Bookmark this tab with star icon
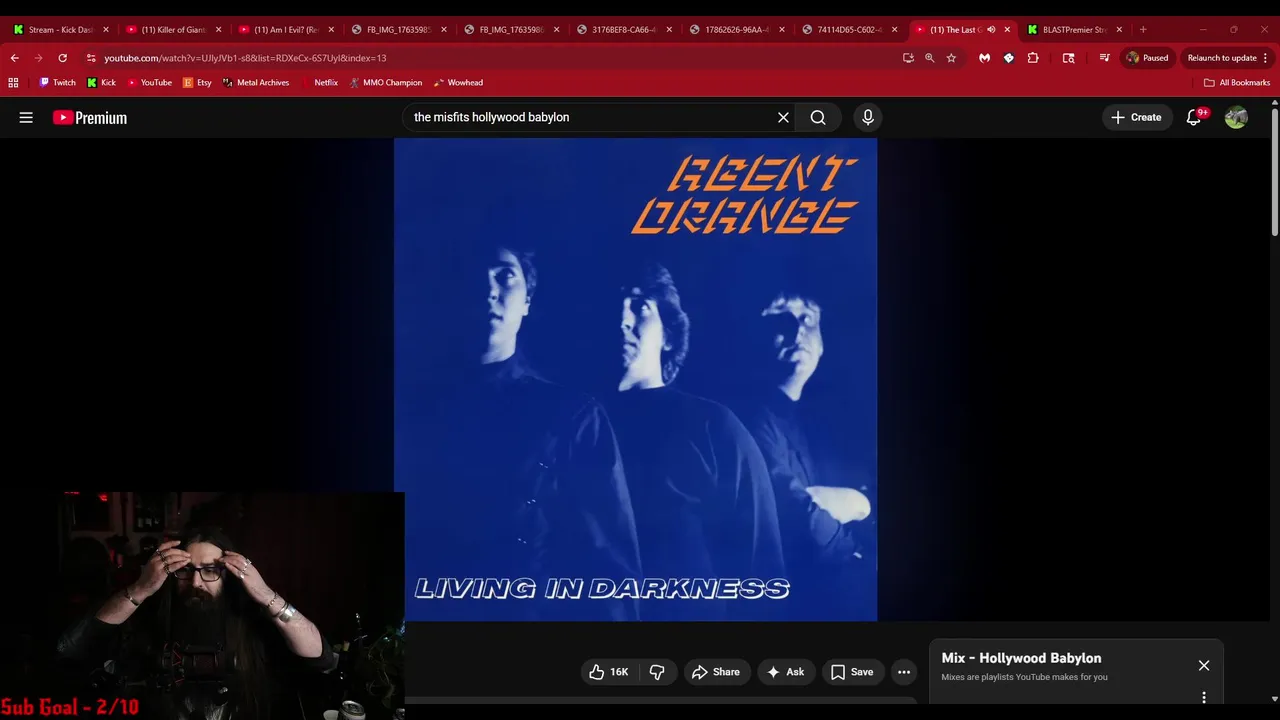 951,58
